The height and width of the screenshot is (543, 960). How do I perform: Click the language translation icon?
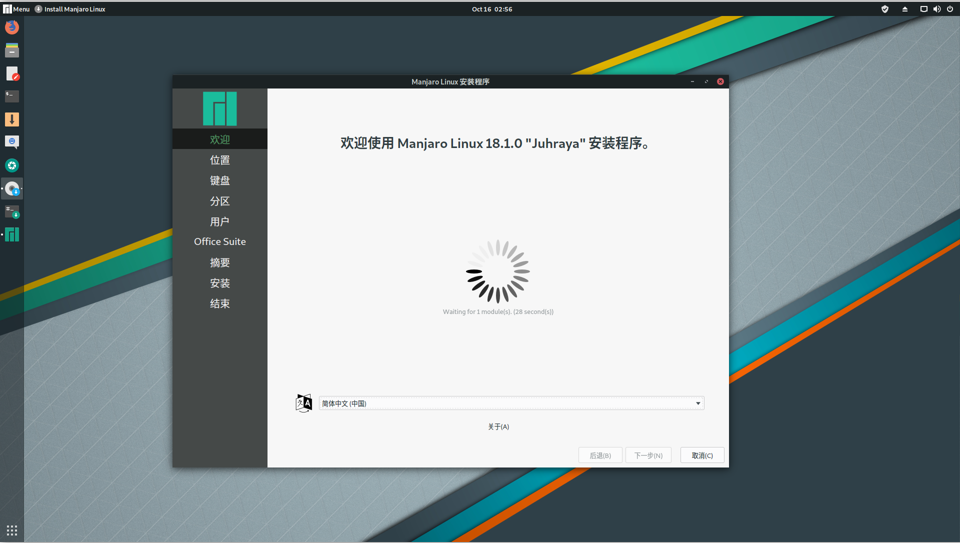coord(304,403)
